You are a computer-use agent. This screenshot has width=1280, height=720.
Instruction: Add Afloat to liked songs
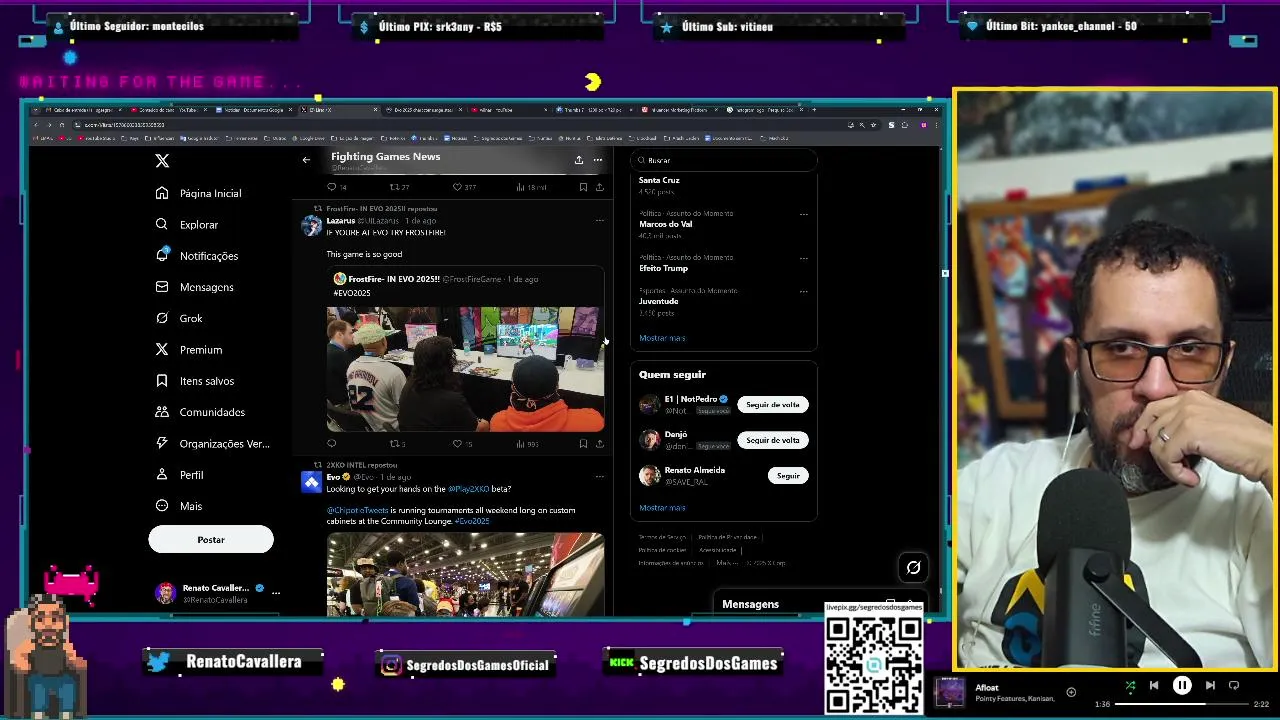[1071, 692]
